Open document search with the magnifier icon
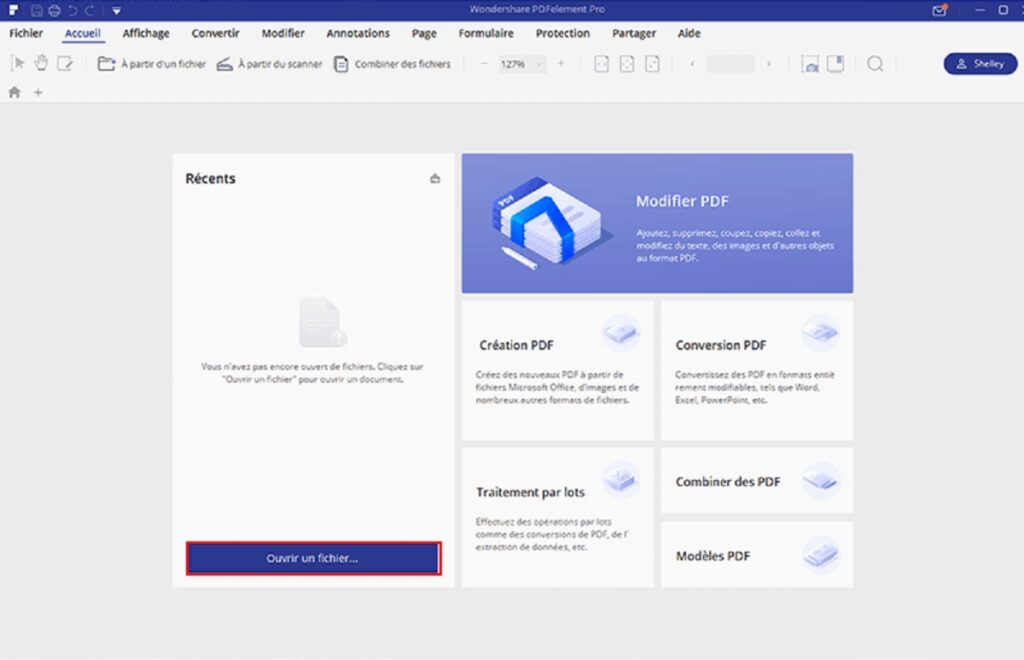The image size is (1024, 660). point(874,64)
